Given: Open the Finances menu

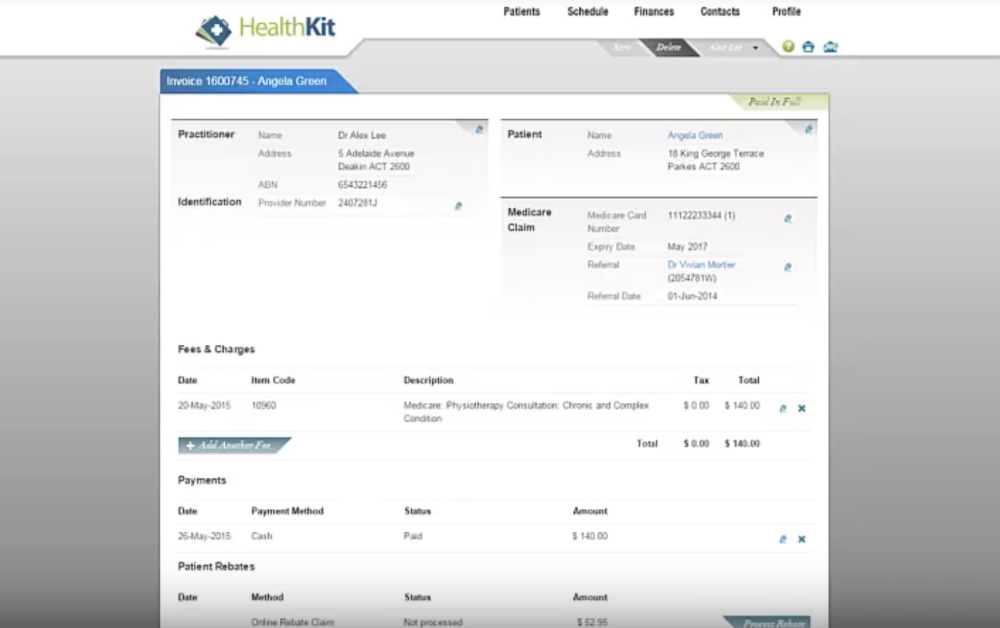Looking at the screenshot, I should pyautogui.click(x=654, y=11).
